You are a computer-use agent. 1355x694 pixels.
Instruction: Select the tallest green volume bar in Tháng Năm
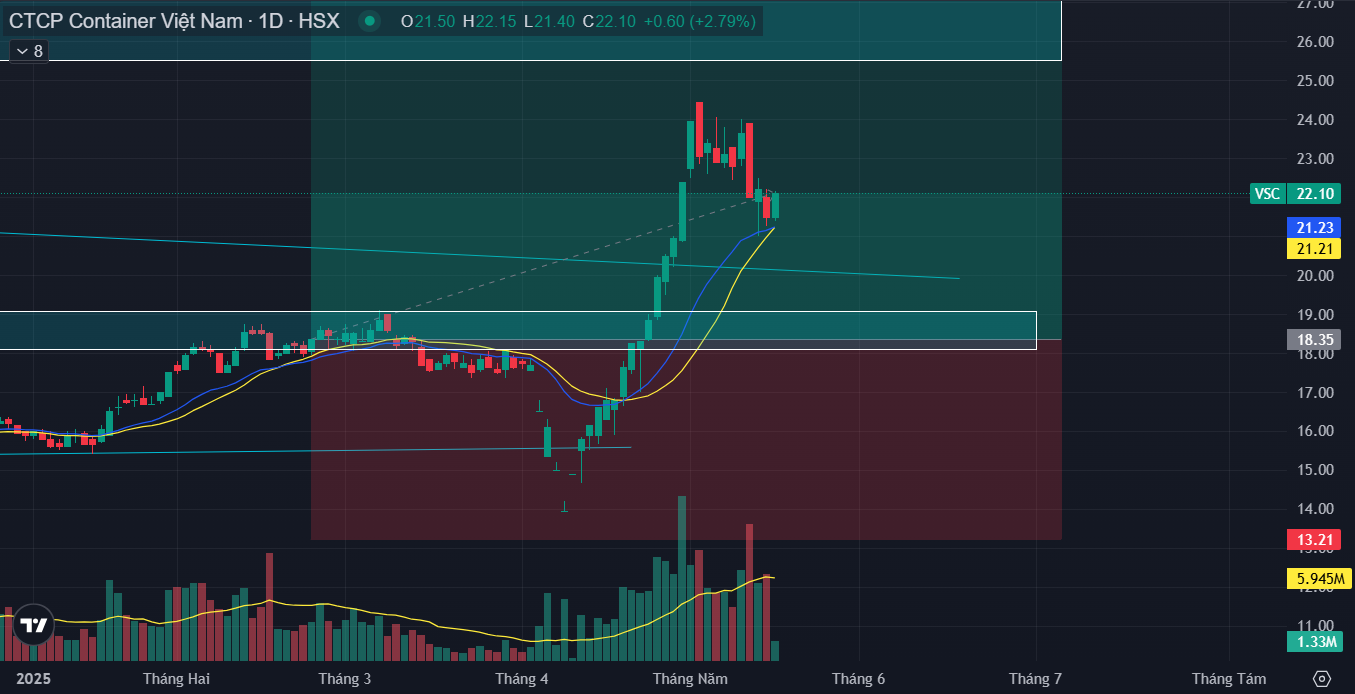coord(682,578)
